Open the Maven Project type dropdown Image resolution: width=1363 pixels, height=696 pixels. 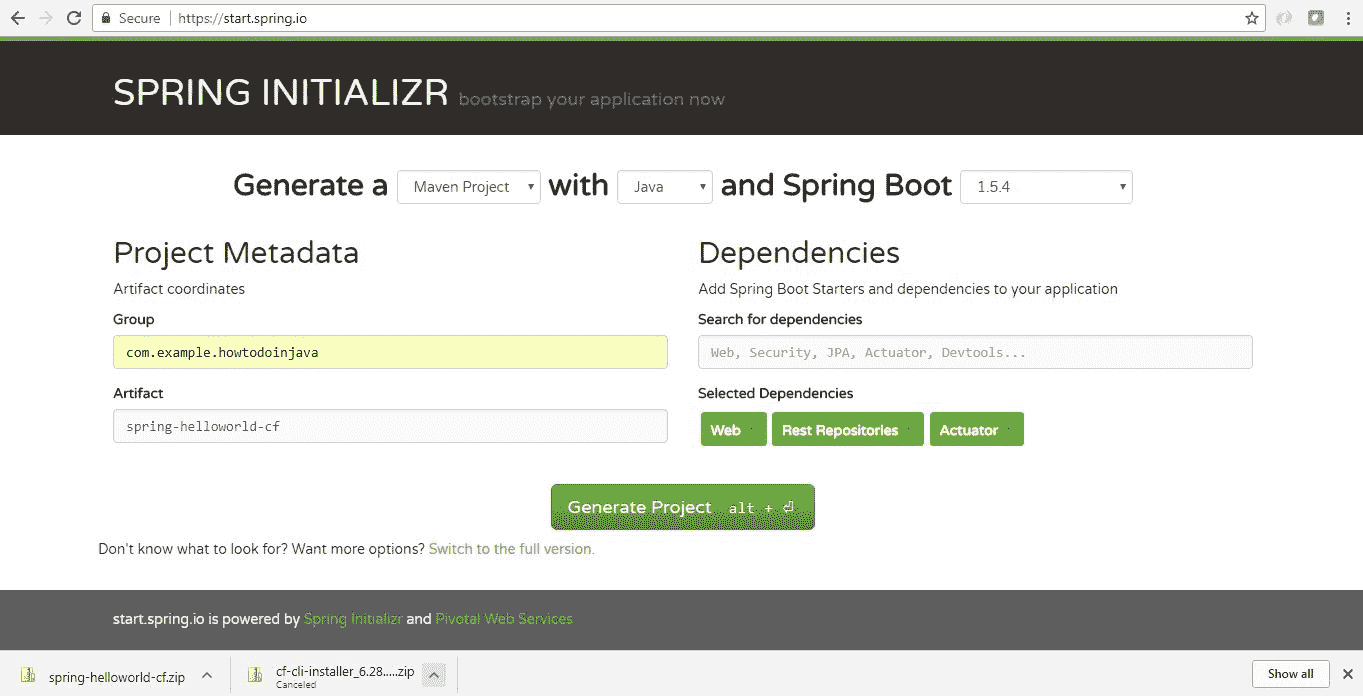coord(469,187)
